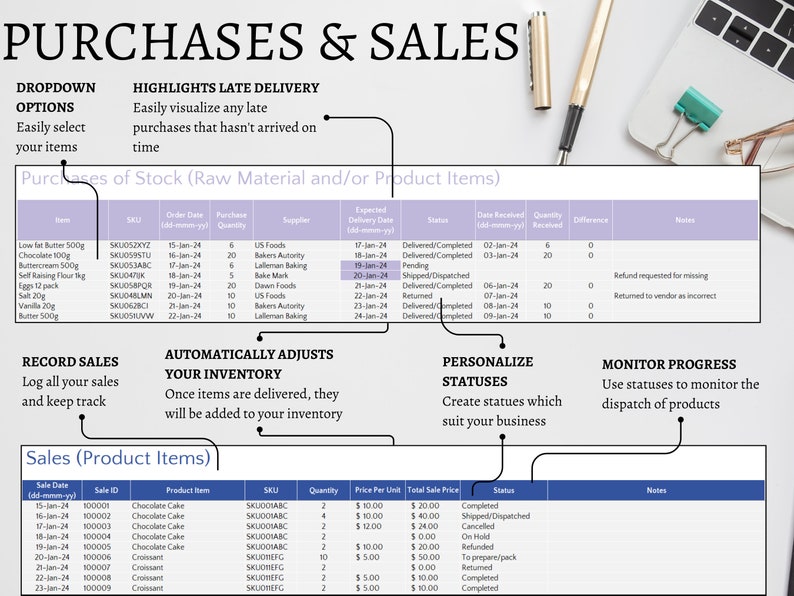The image size is (794, 596).
Task: Click the Vanilla 20g item cell
Action: point(37,306)
